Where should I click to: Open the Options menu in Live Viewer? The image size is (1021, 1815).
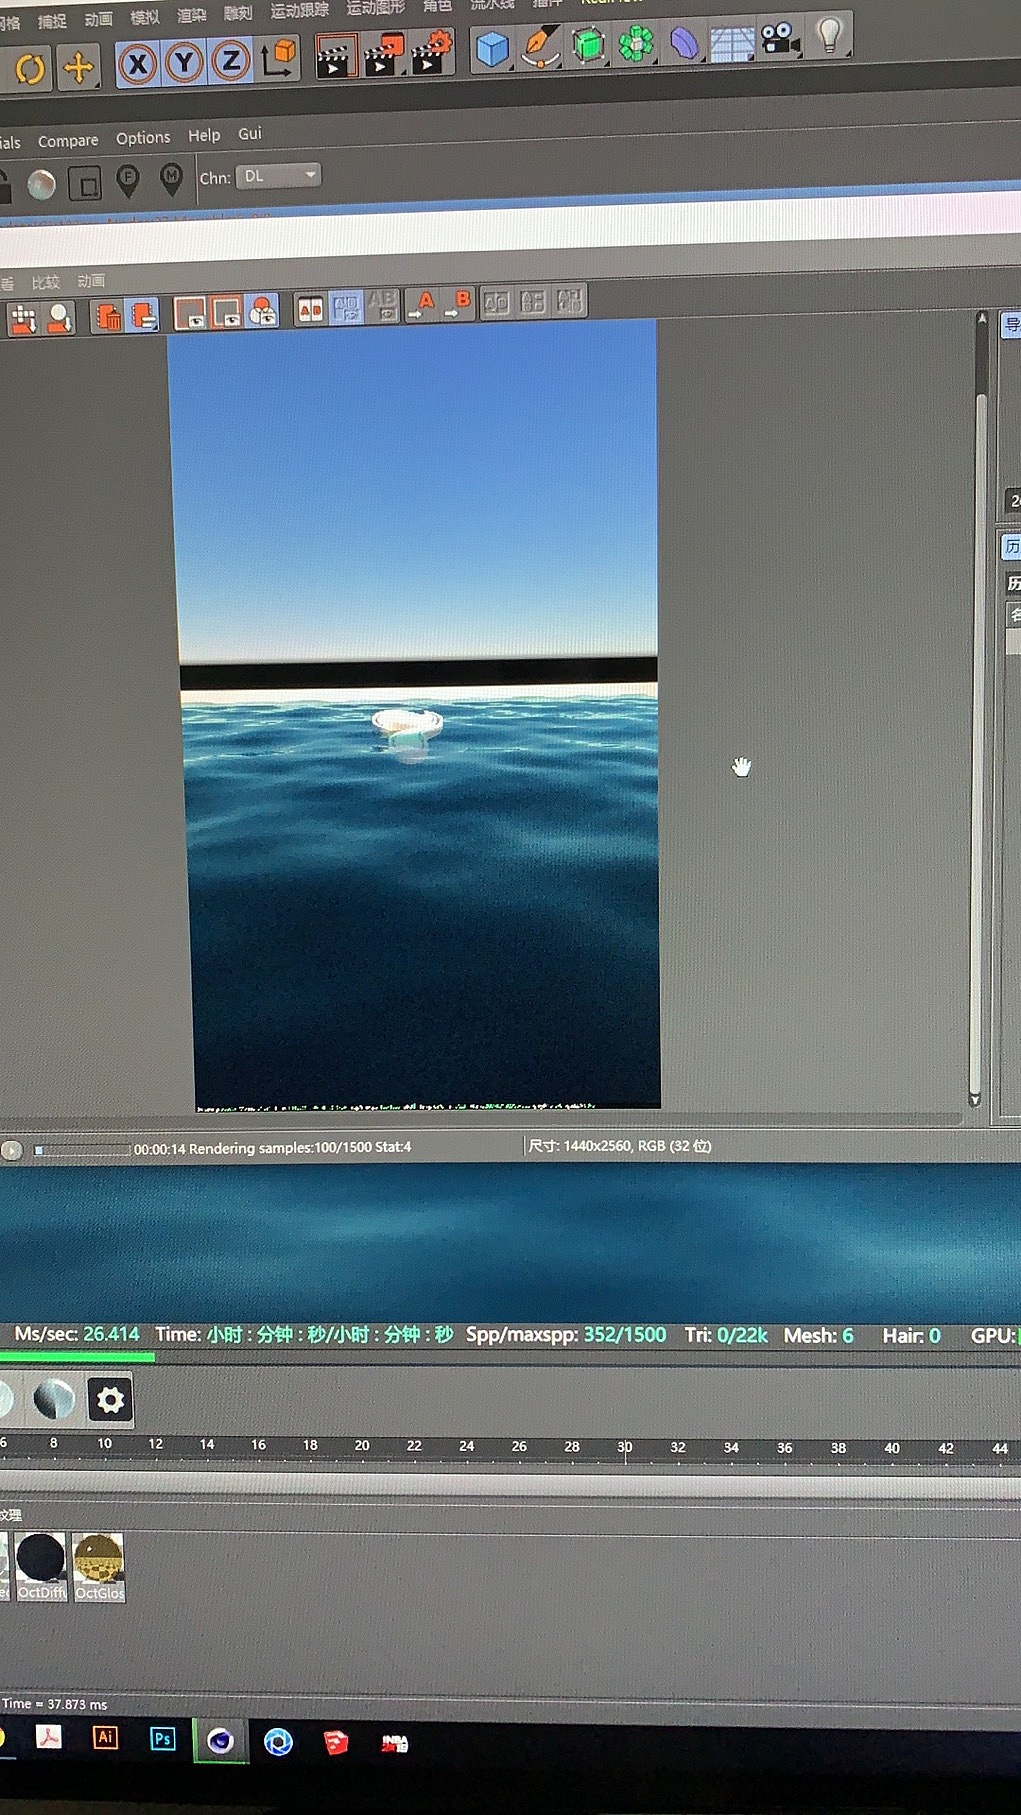click(x=143, y=138)
